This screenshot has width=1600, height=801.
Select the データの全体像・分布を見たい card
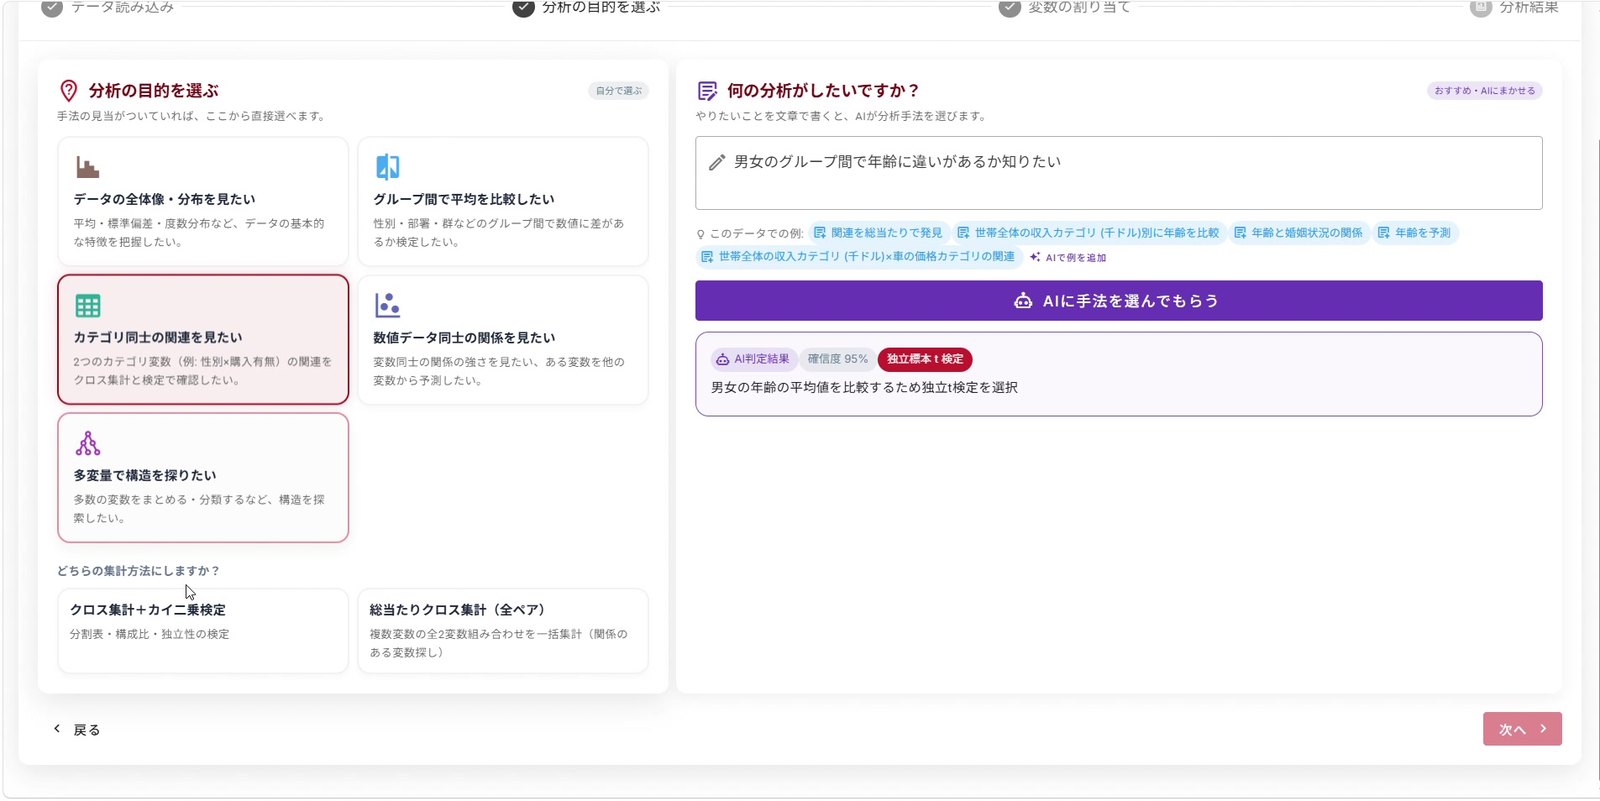point(203,201)
